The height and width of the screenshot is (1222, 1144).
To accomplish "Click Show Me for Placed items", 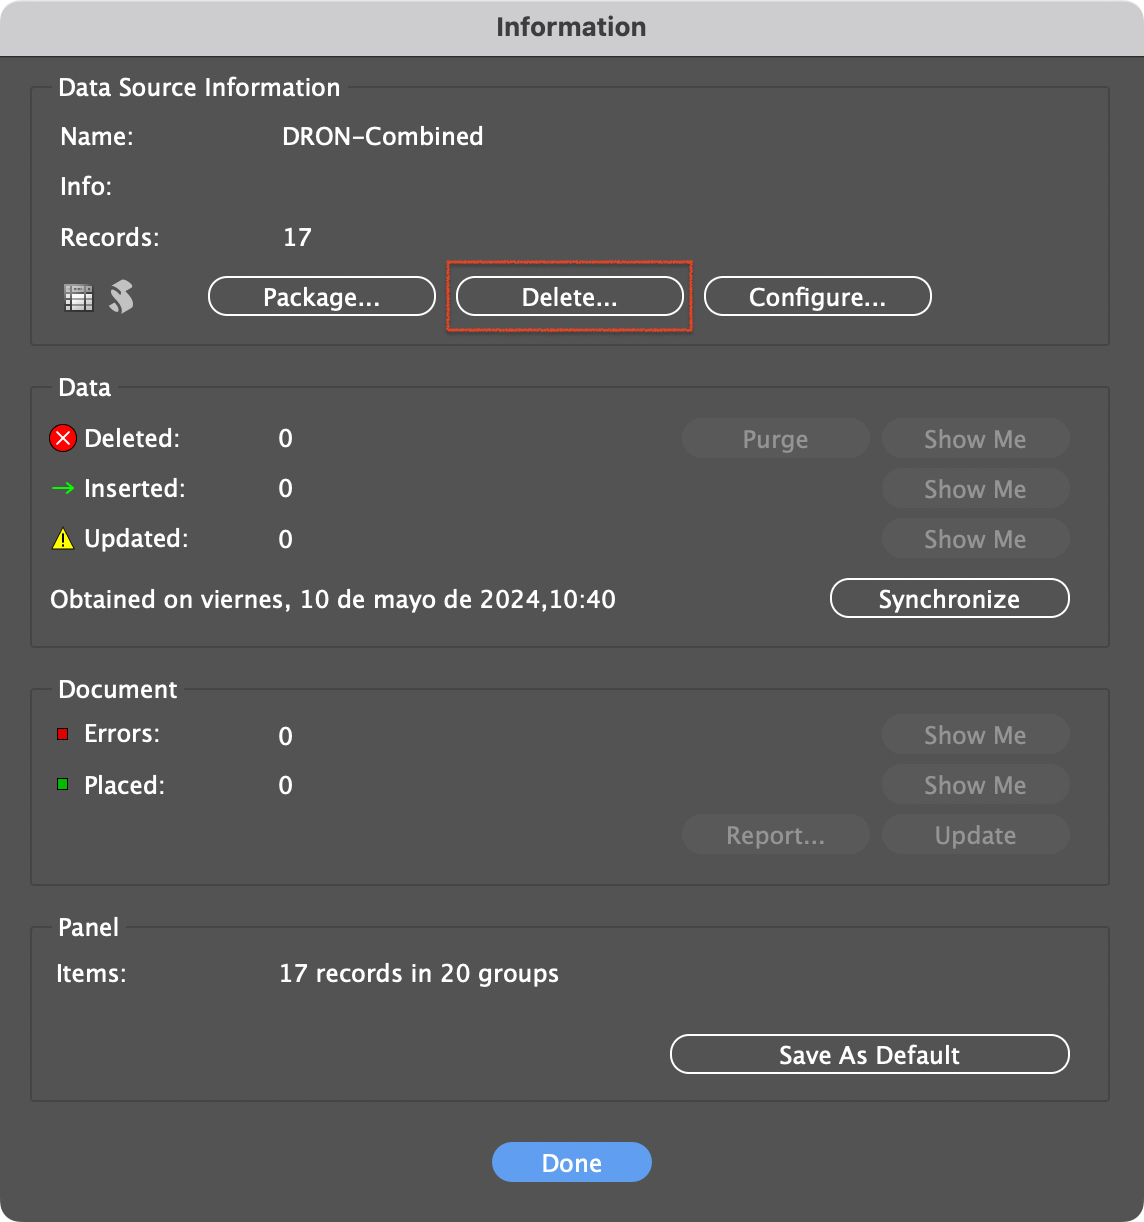I will click(x=975, y=785).
